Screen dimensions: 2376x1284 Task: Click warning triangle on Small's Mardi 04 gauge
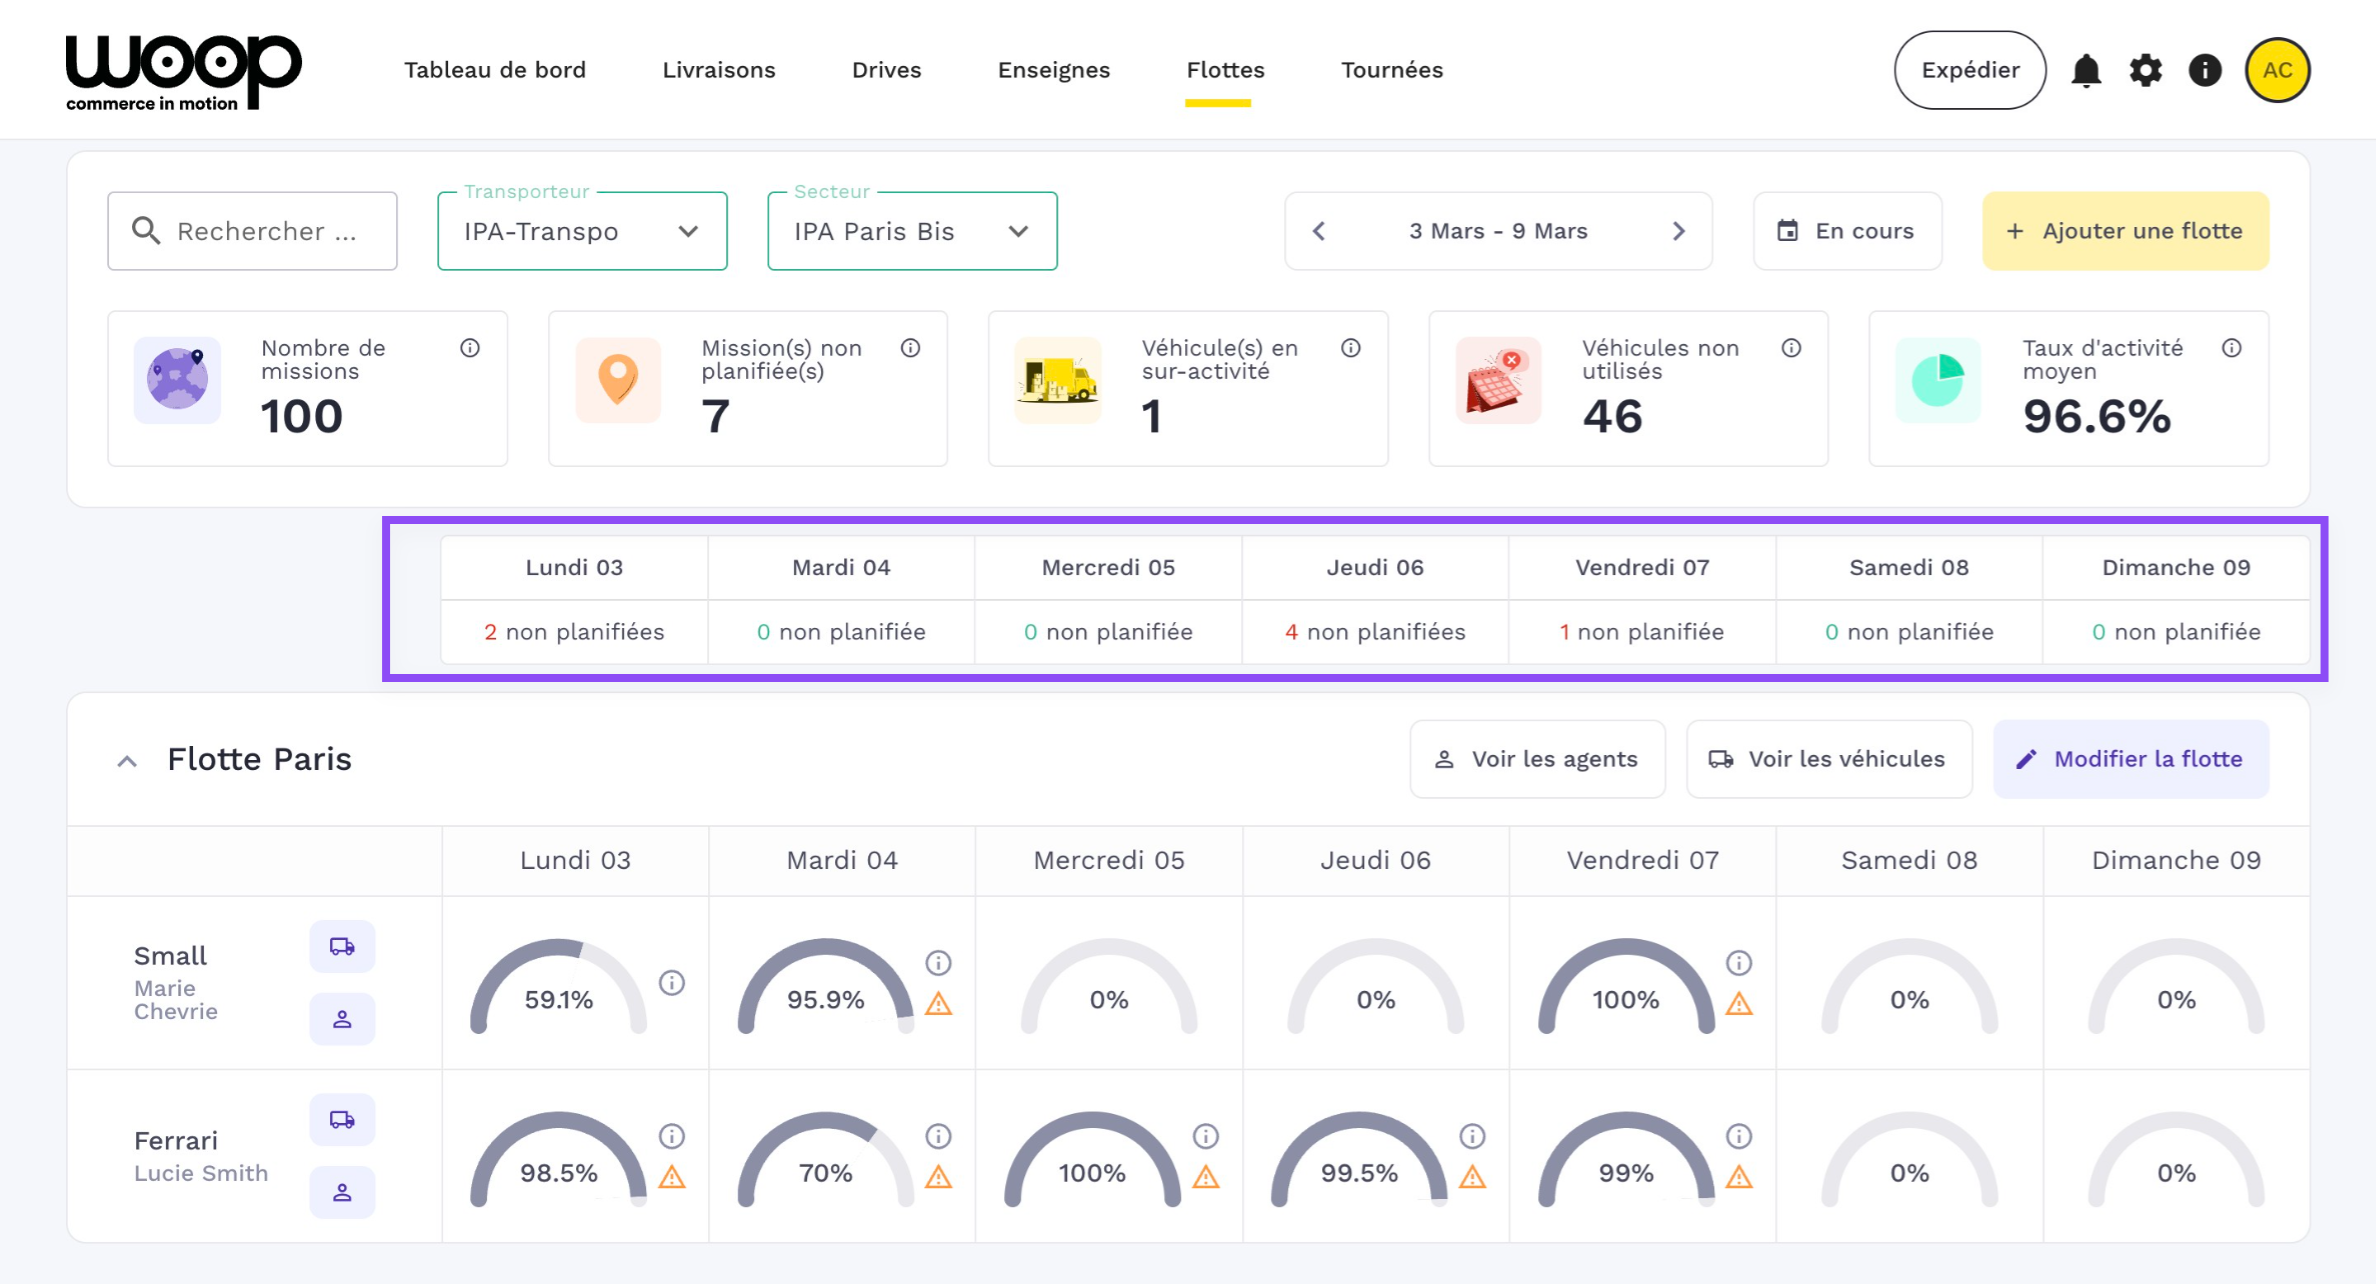pyautogui.click(x=938, y=1003)
